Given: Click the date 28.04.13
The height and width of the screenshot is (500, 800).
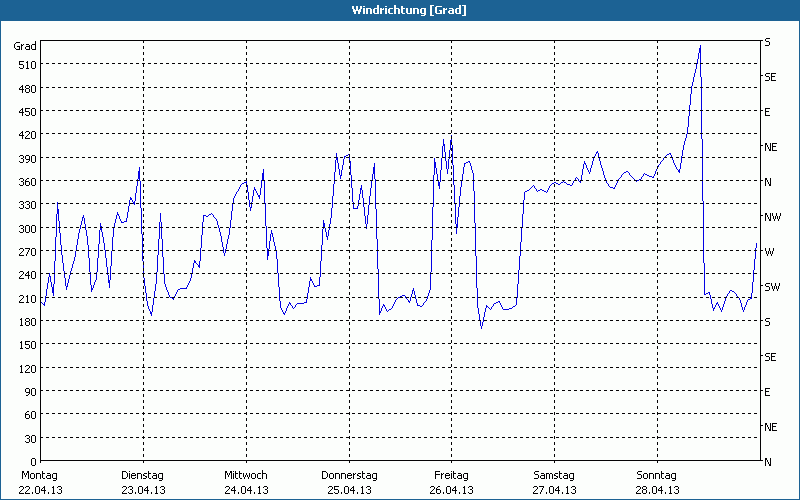Looking at the screenshot, I should pos(658,490).
